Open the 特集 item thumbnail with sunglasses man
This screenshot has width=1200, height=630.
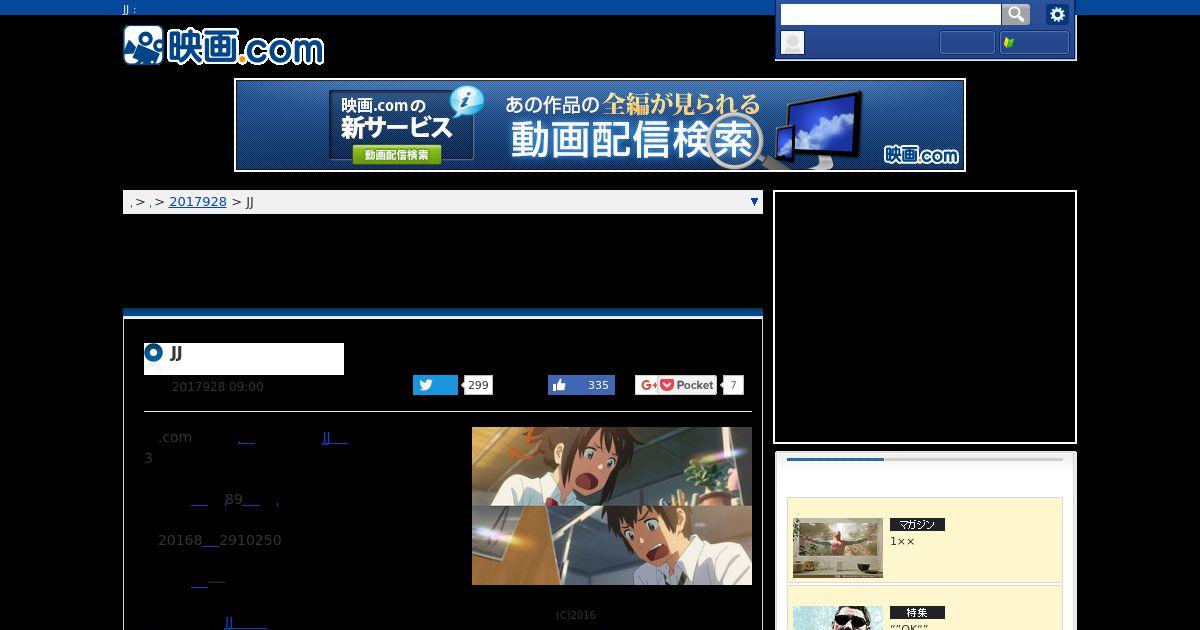(x=838, y=618)
